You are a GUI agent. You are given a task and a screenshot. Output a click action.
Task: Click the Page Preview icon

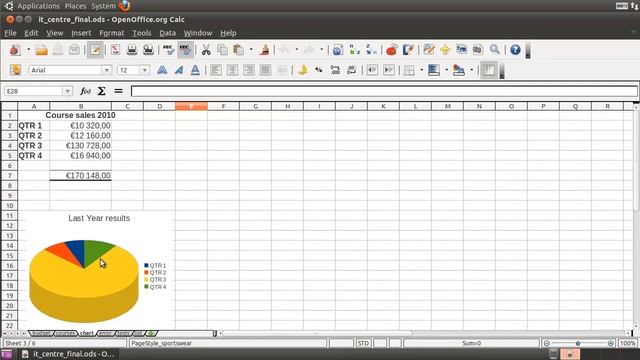(x=148, y=50)
